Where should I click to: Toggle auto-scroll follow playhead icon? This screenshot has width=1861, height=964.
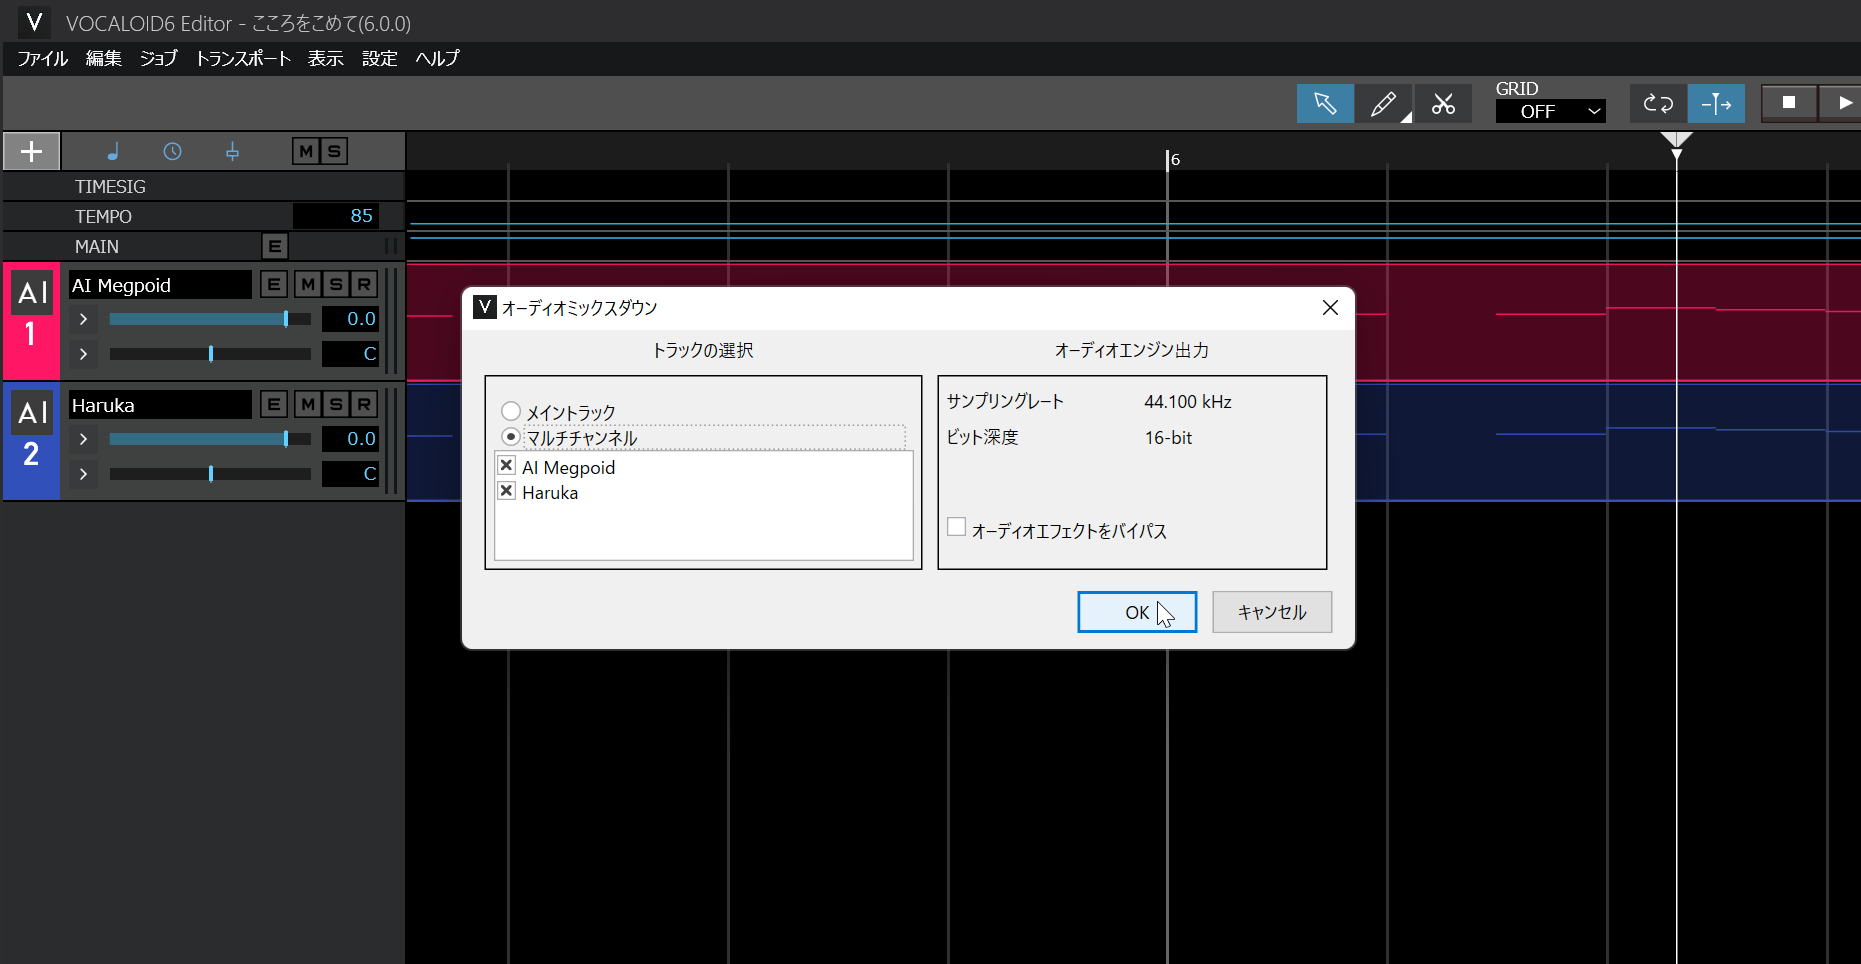(x=1716, y=103)
